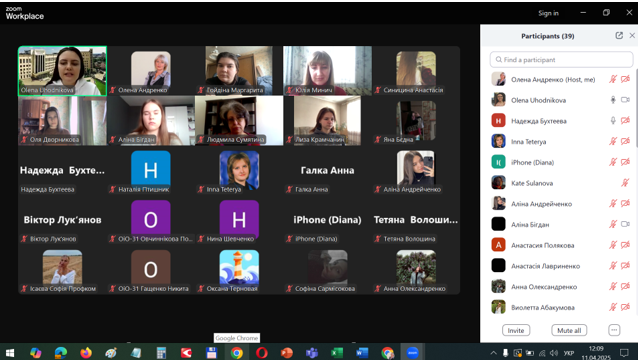Click the Mute all button
The width and height of the screenshot is (638, 360).
(x=569, y=330)
